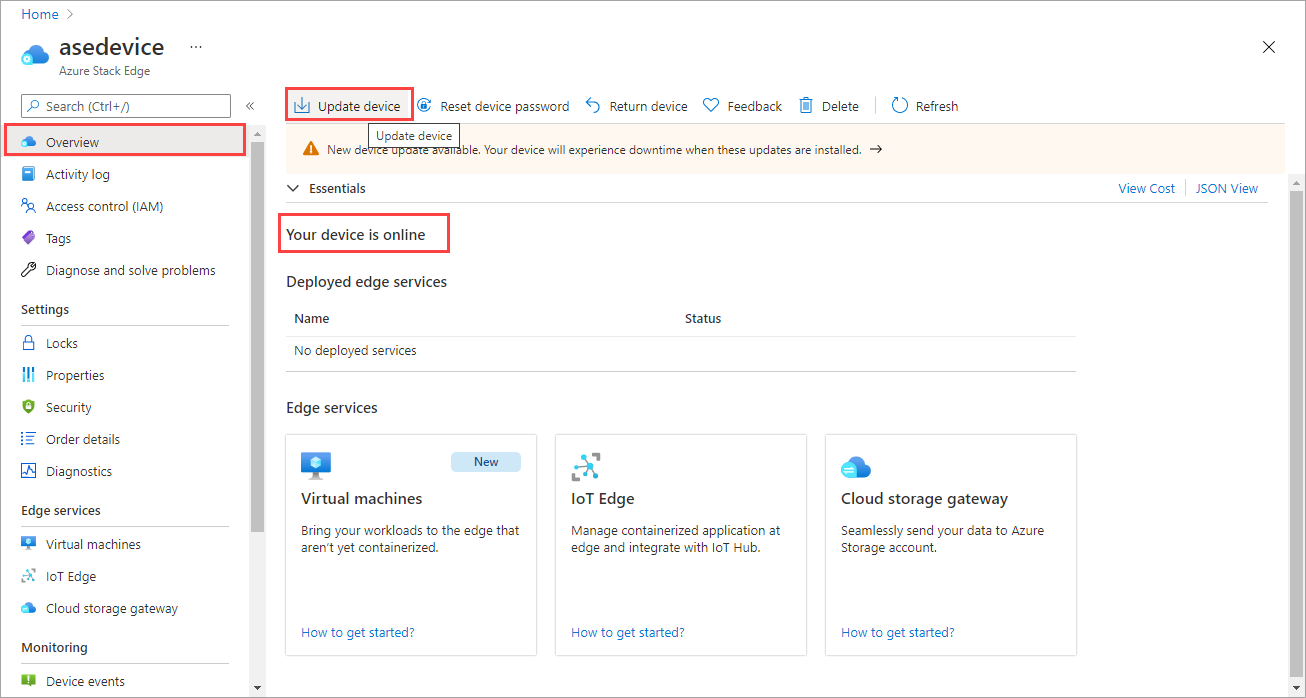This screenshot has height=698, width=1306.
Task: Open the ellipsis menu next to asedevice
Action: [195, 47]
